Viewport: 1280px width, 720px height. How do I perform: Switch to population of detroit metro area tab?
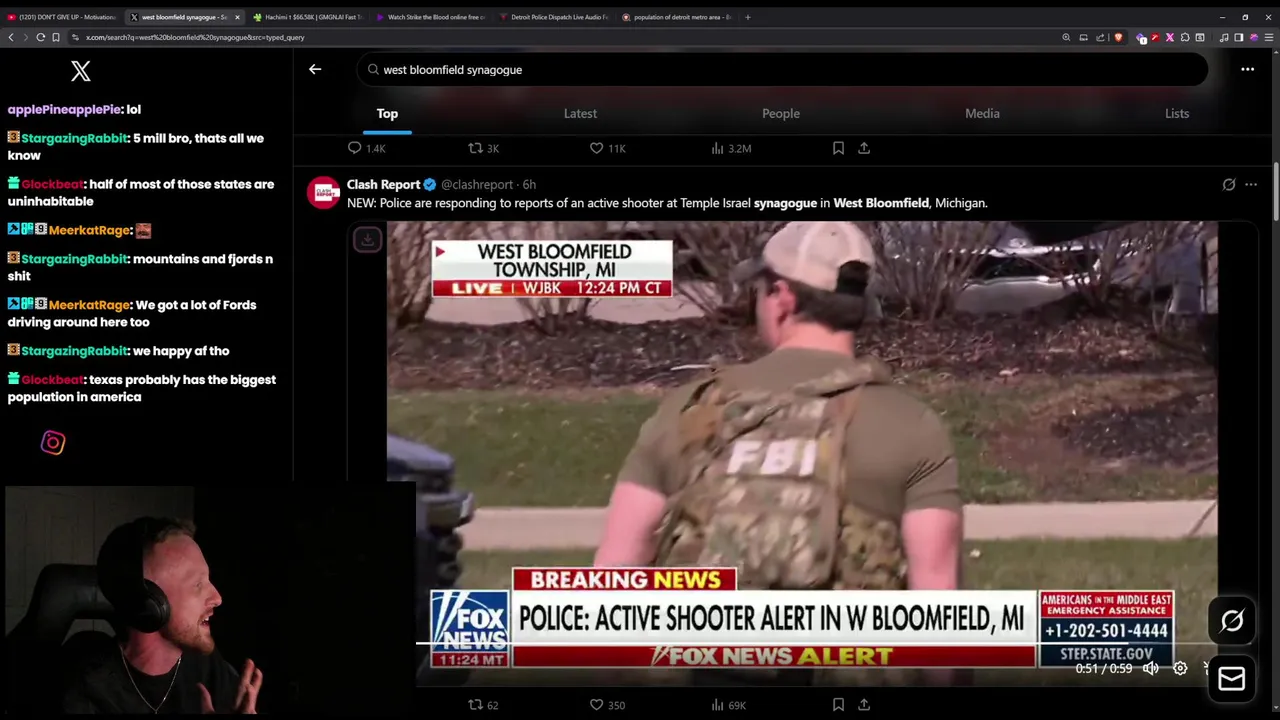(x=677, y=17)
